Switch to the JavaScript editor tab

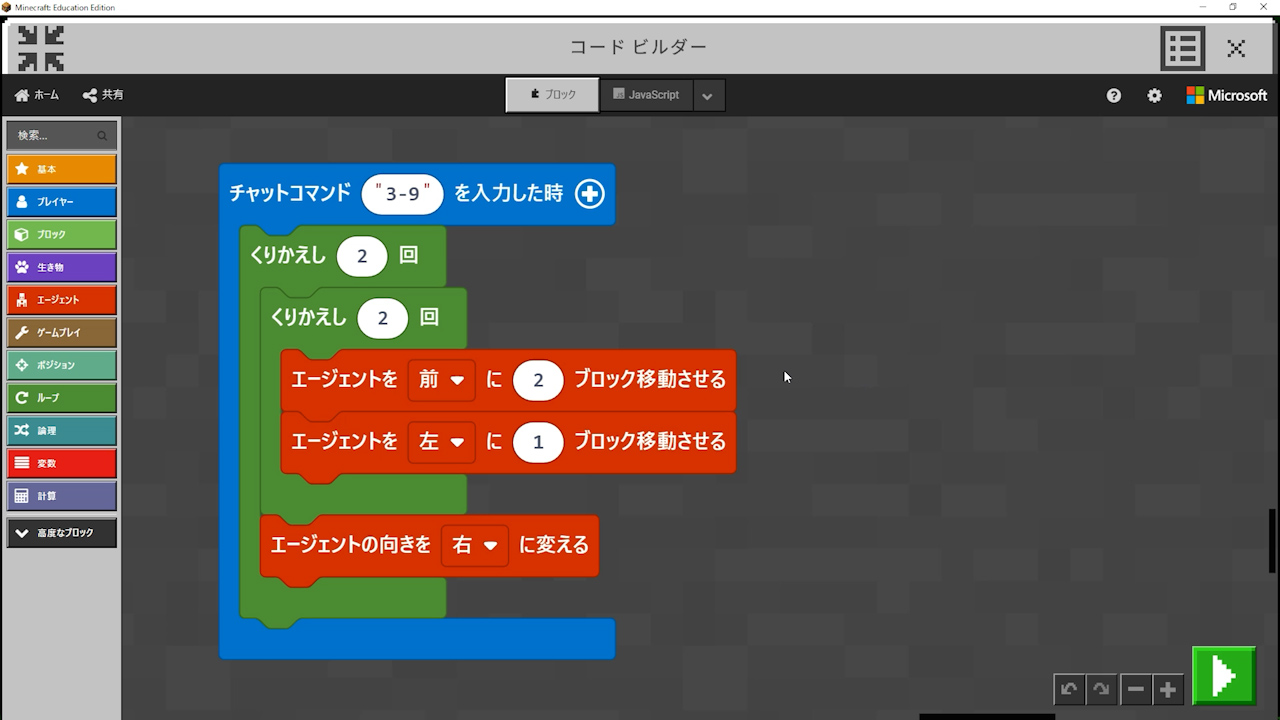click(646, 95)
